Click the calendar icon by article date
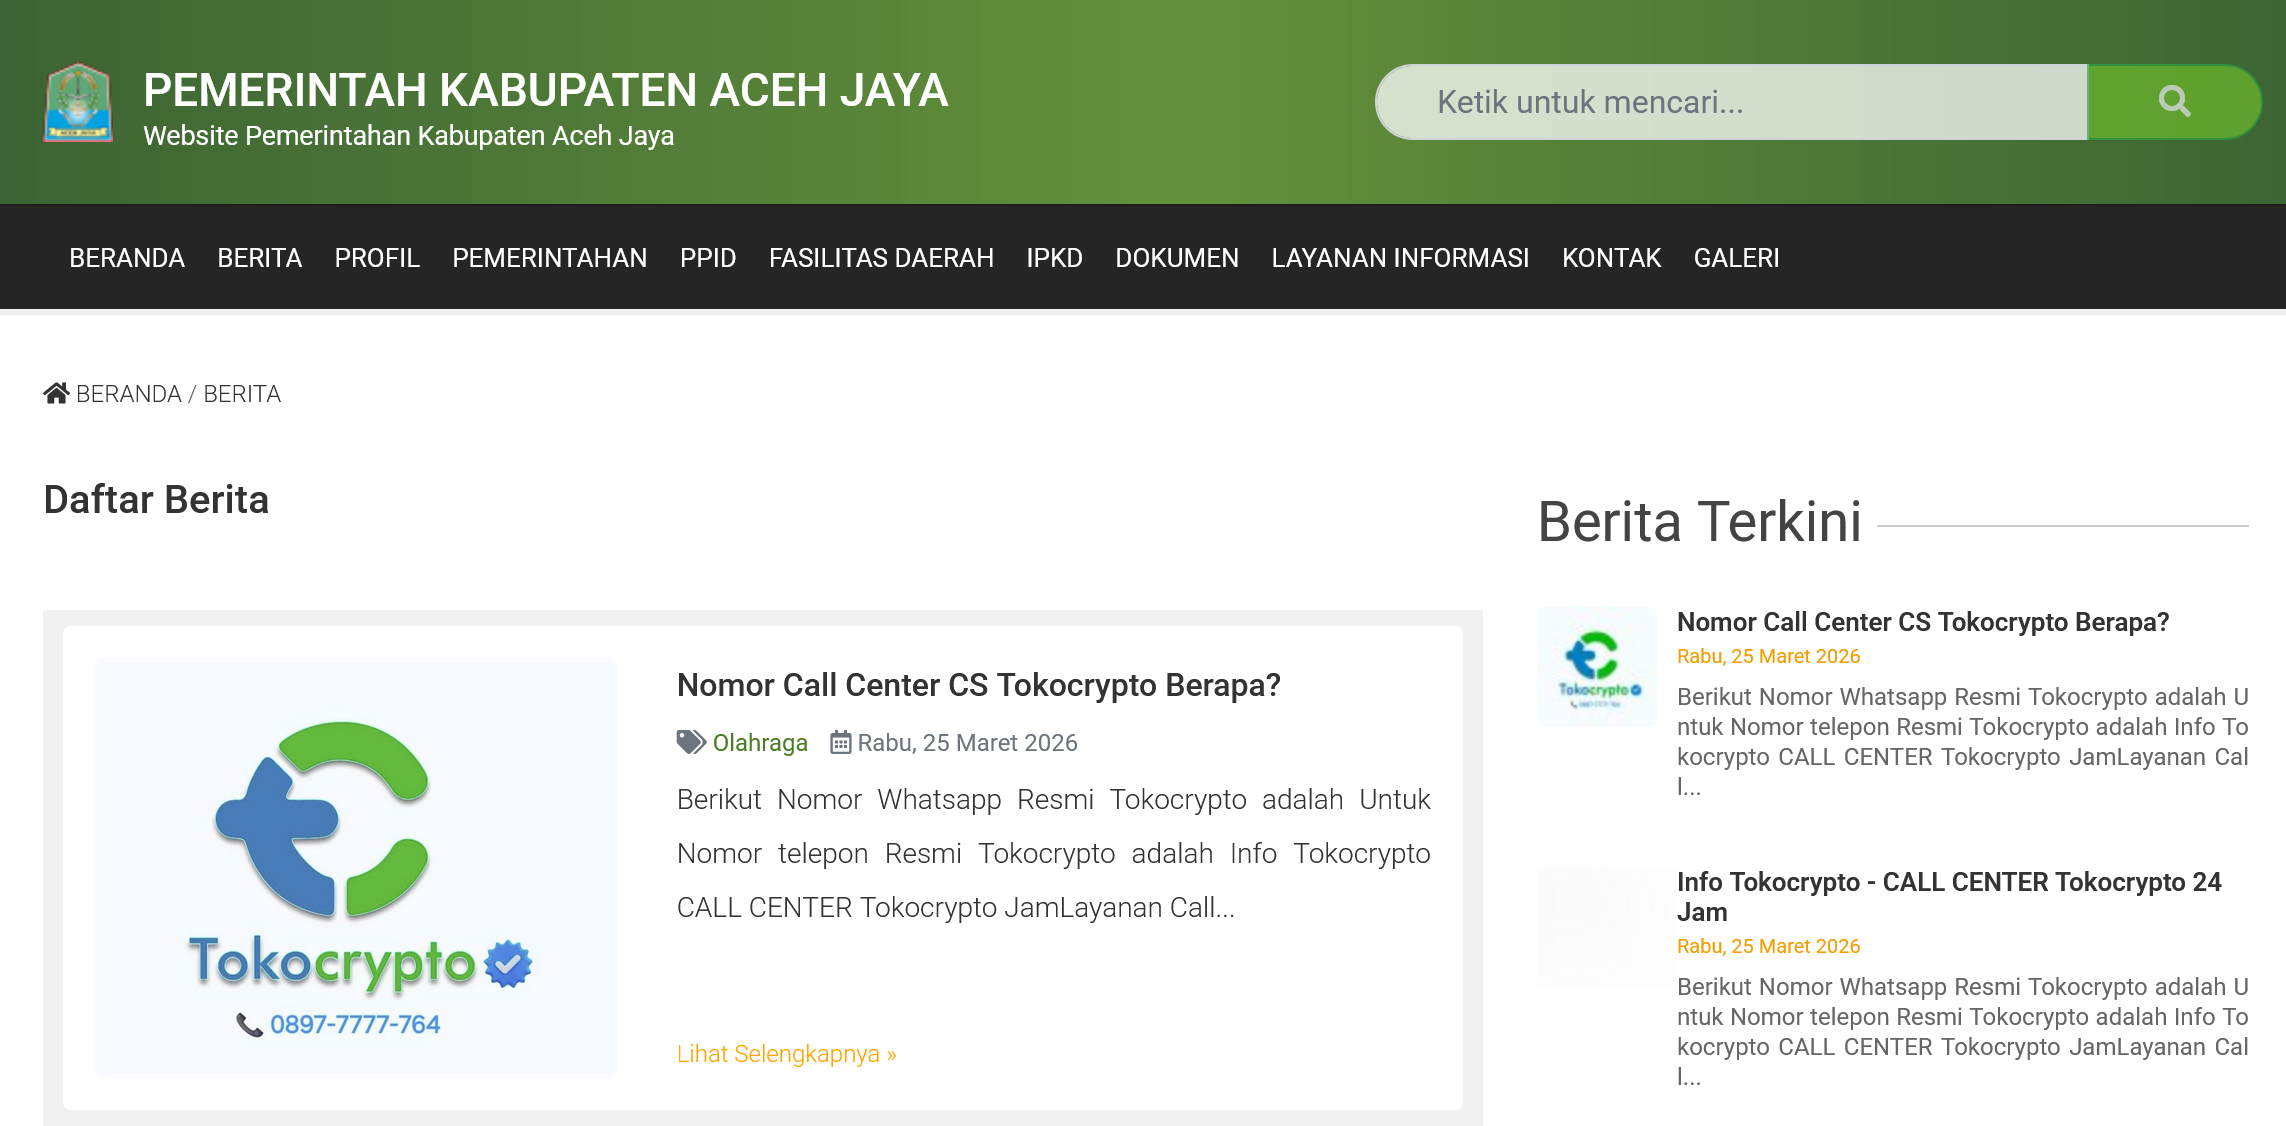 point(840,742)
